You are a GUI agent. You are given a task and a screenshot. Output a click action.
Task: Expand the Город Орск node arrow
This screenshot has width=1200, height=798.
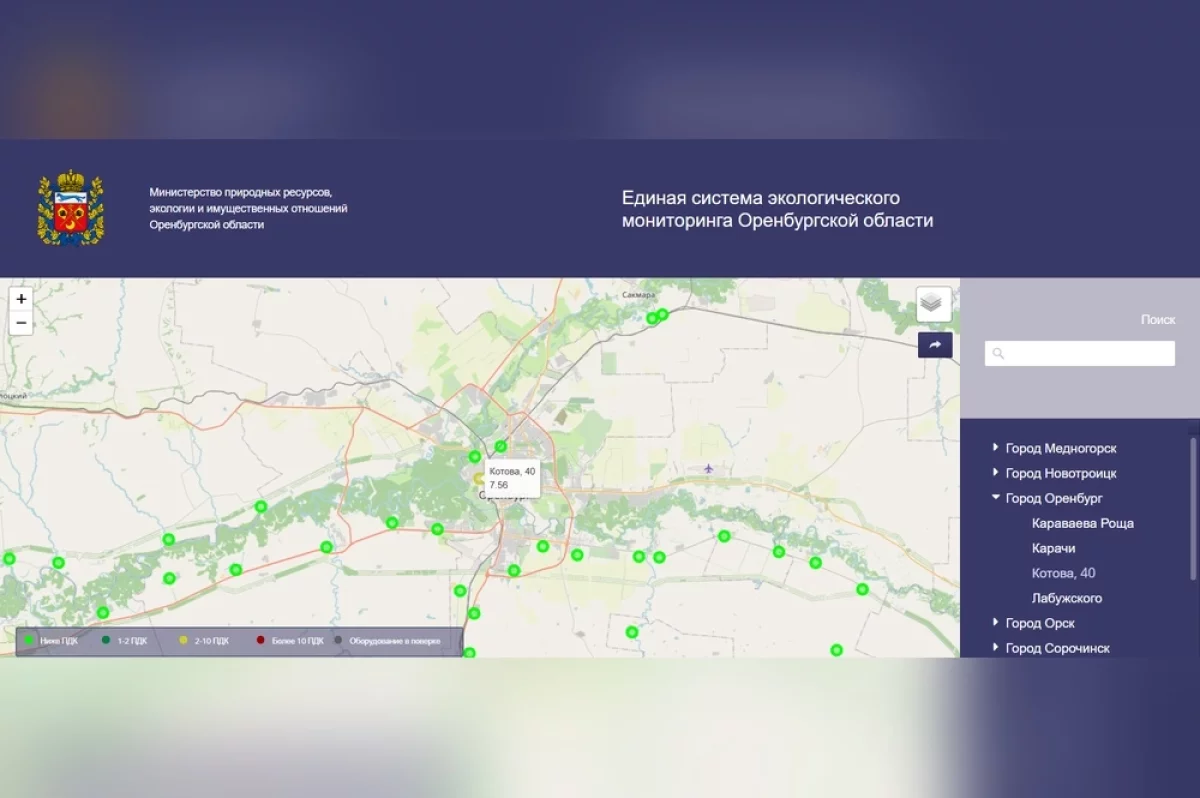[x=995, y=623]
